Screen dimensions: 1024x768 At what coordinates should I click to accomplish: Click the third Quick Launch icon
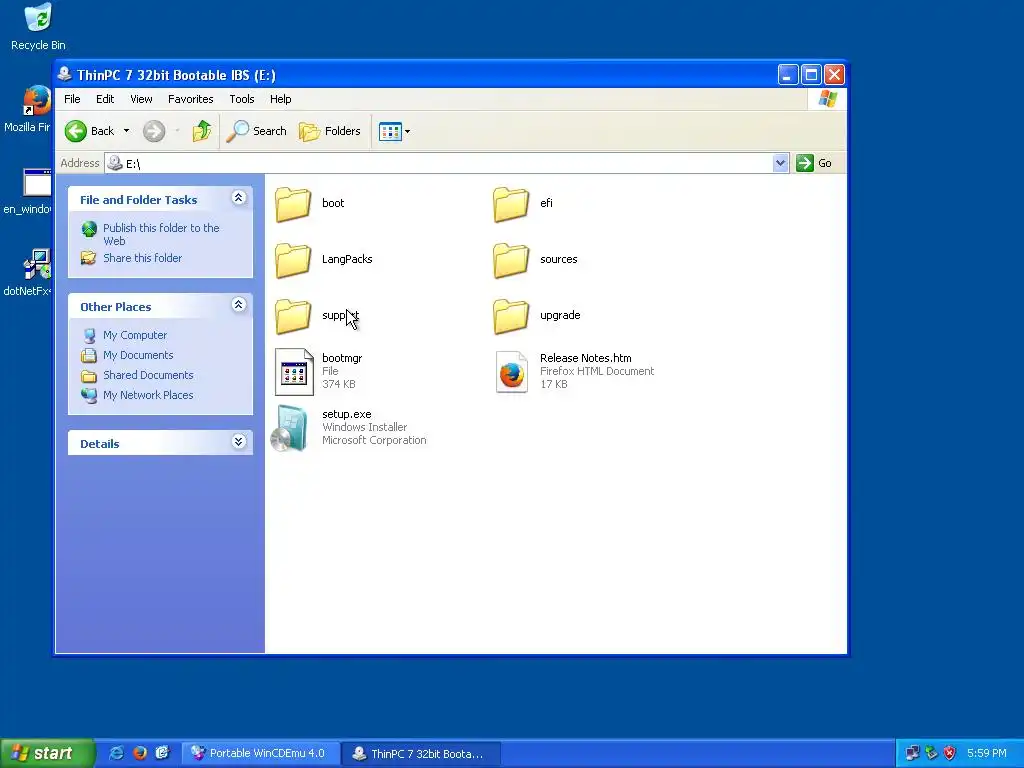point(163,753)
